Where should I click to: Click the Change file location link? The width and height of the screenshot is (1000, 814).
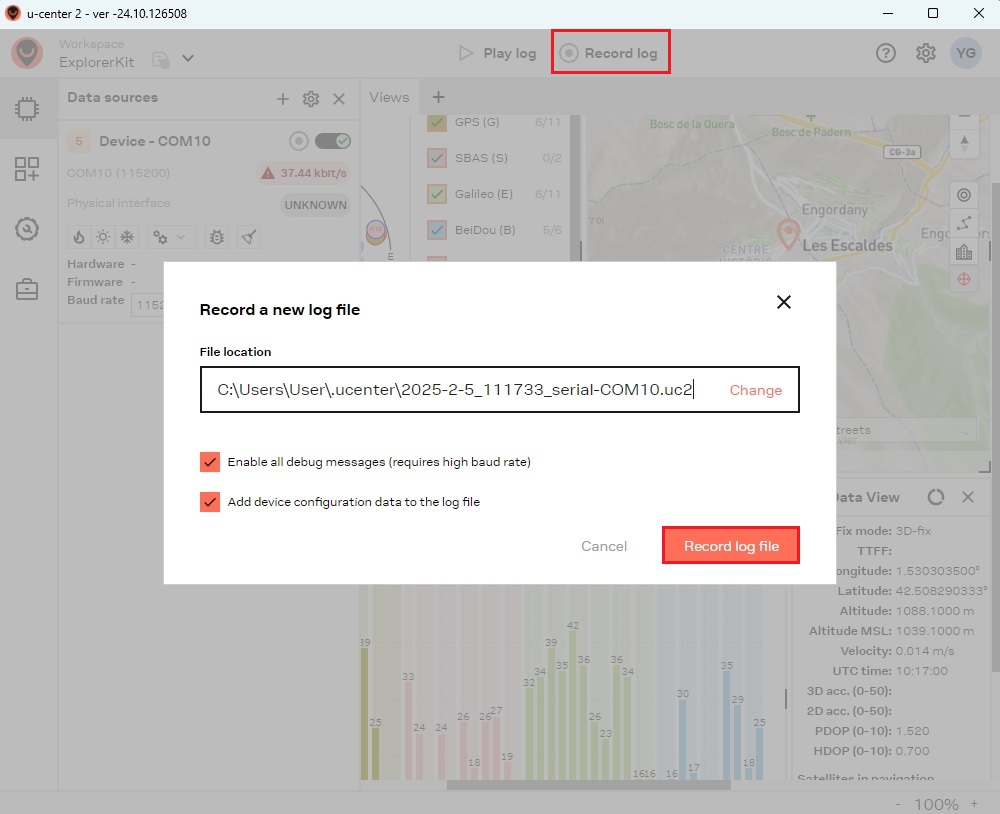click(x=755, y=390)
